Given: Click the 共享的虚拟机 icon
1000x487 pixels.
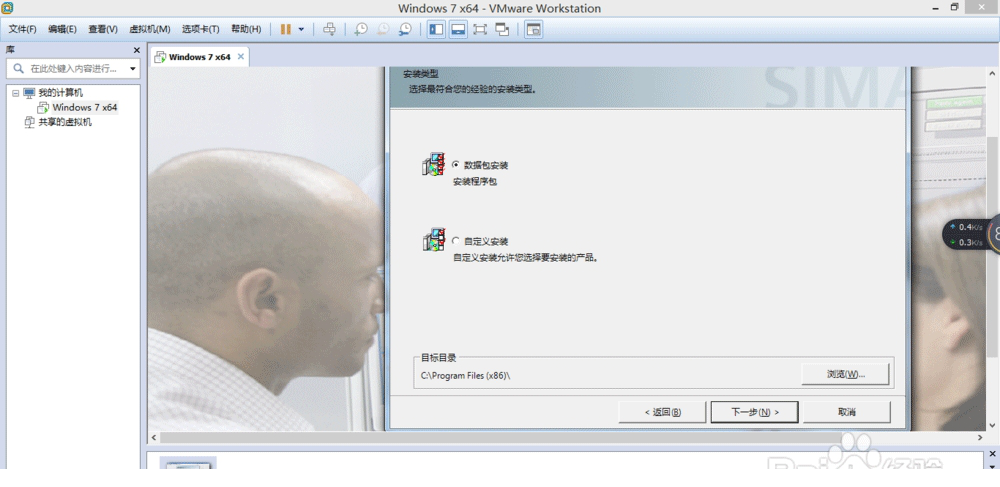Looking at the screenshot, I should click(29, 122).
